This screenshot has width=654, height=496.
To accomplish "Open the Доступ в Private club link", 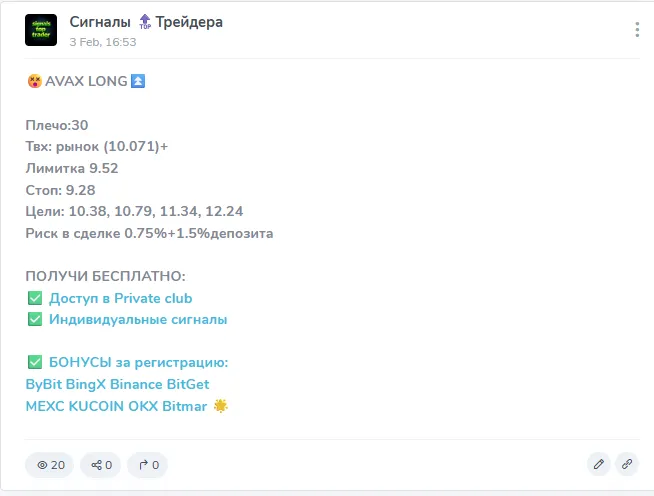I will (x=121, y=298).
